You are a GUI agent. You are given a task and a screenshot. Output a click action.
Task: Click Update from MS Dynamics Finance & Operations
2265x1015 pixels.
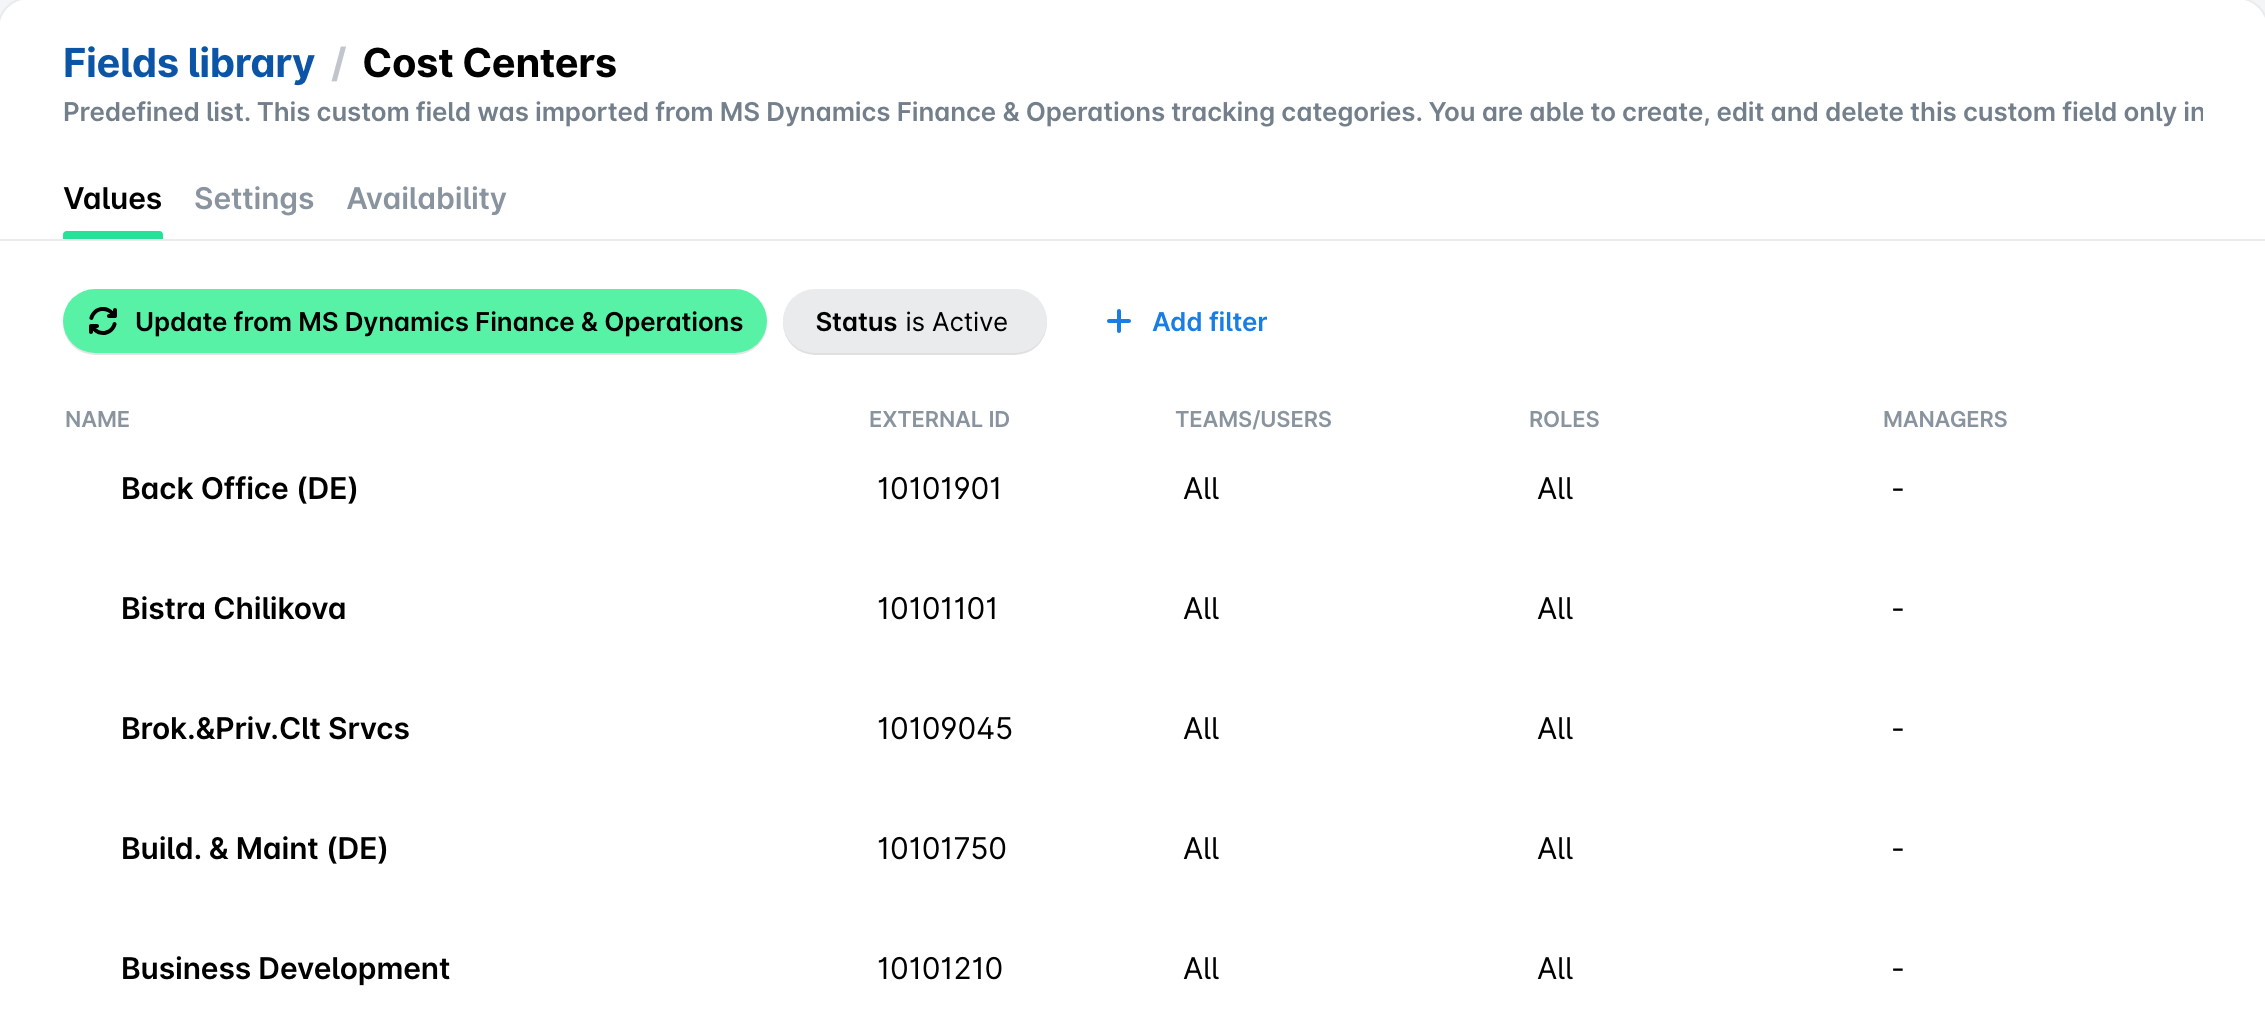415,321
